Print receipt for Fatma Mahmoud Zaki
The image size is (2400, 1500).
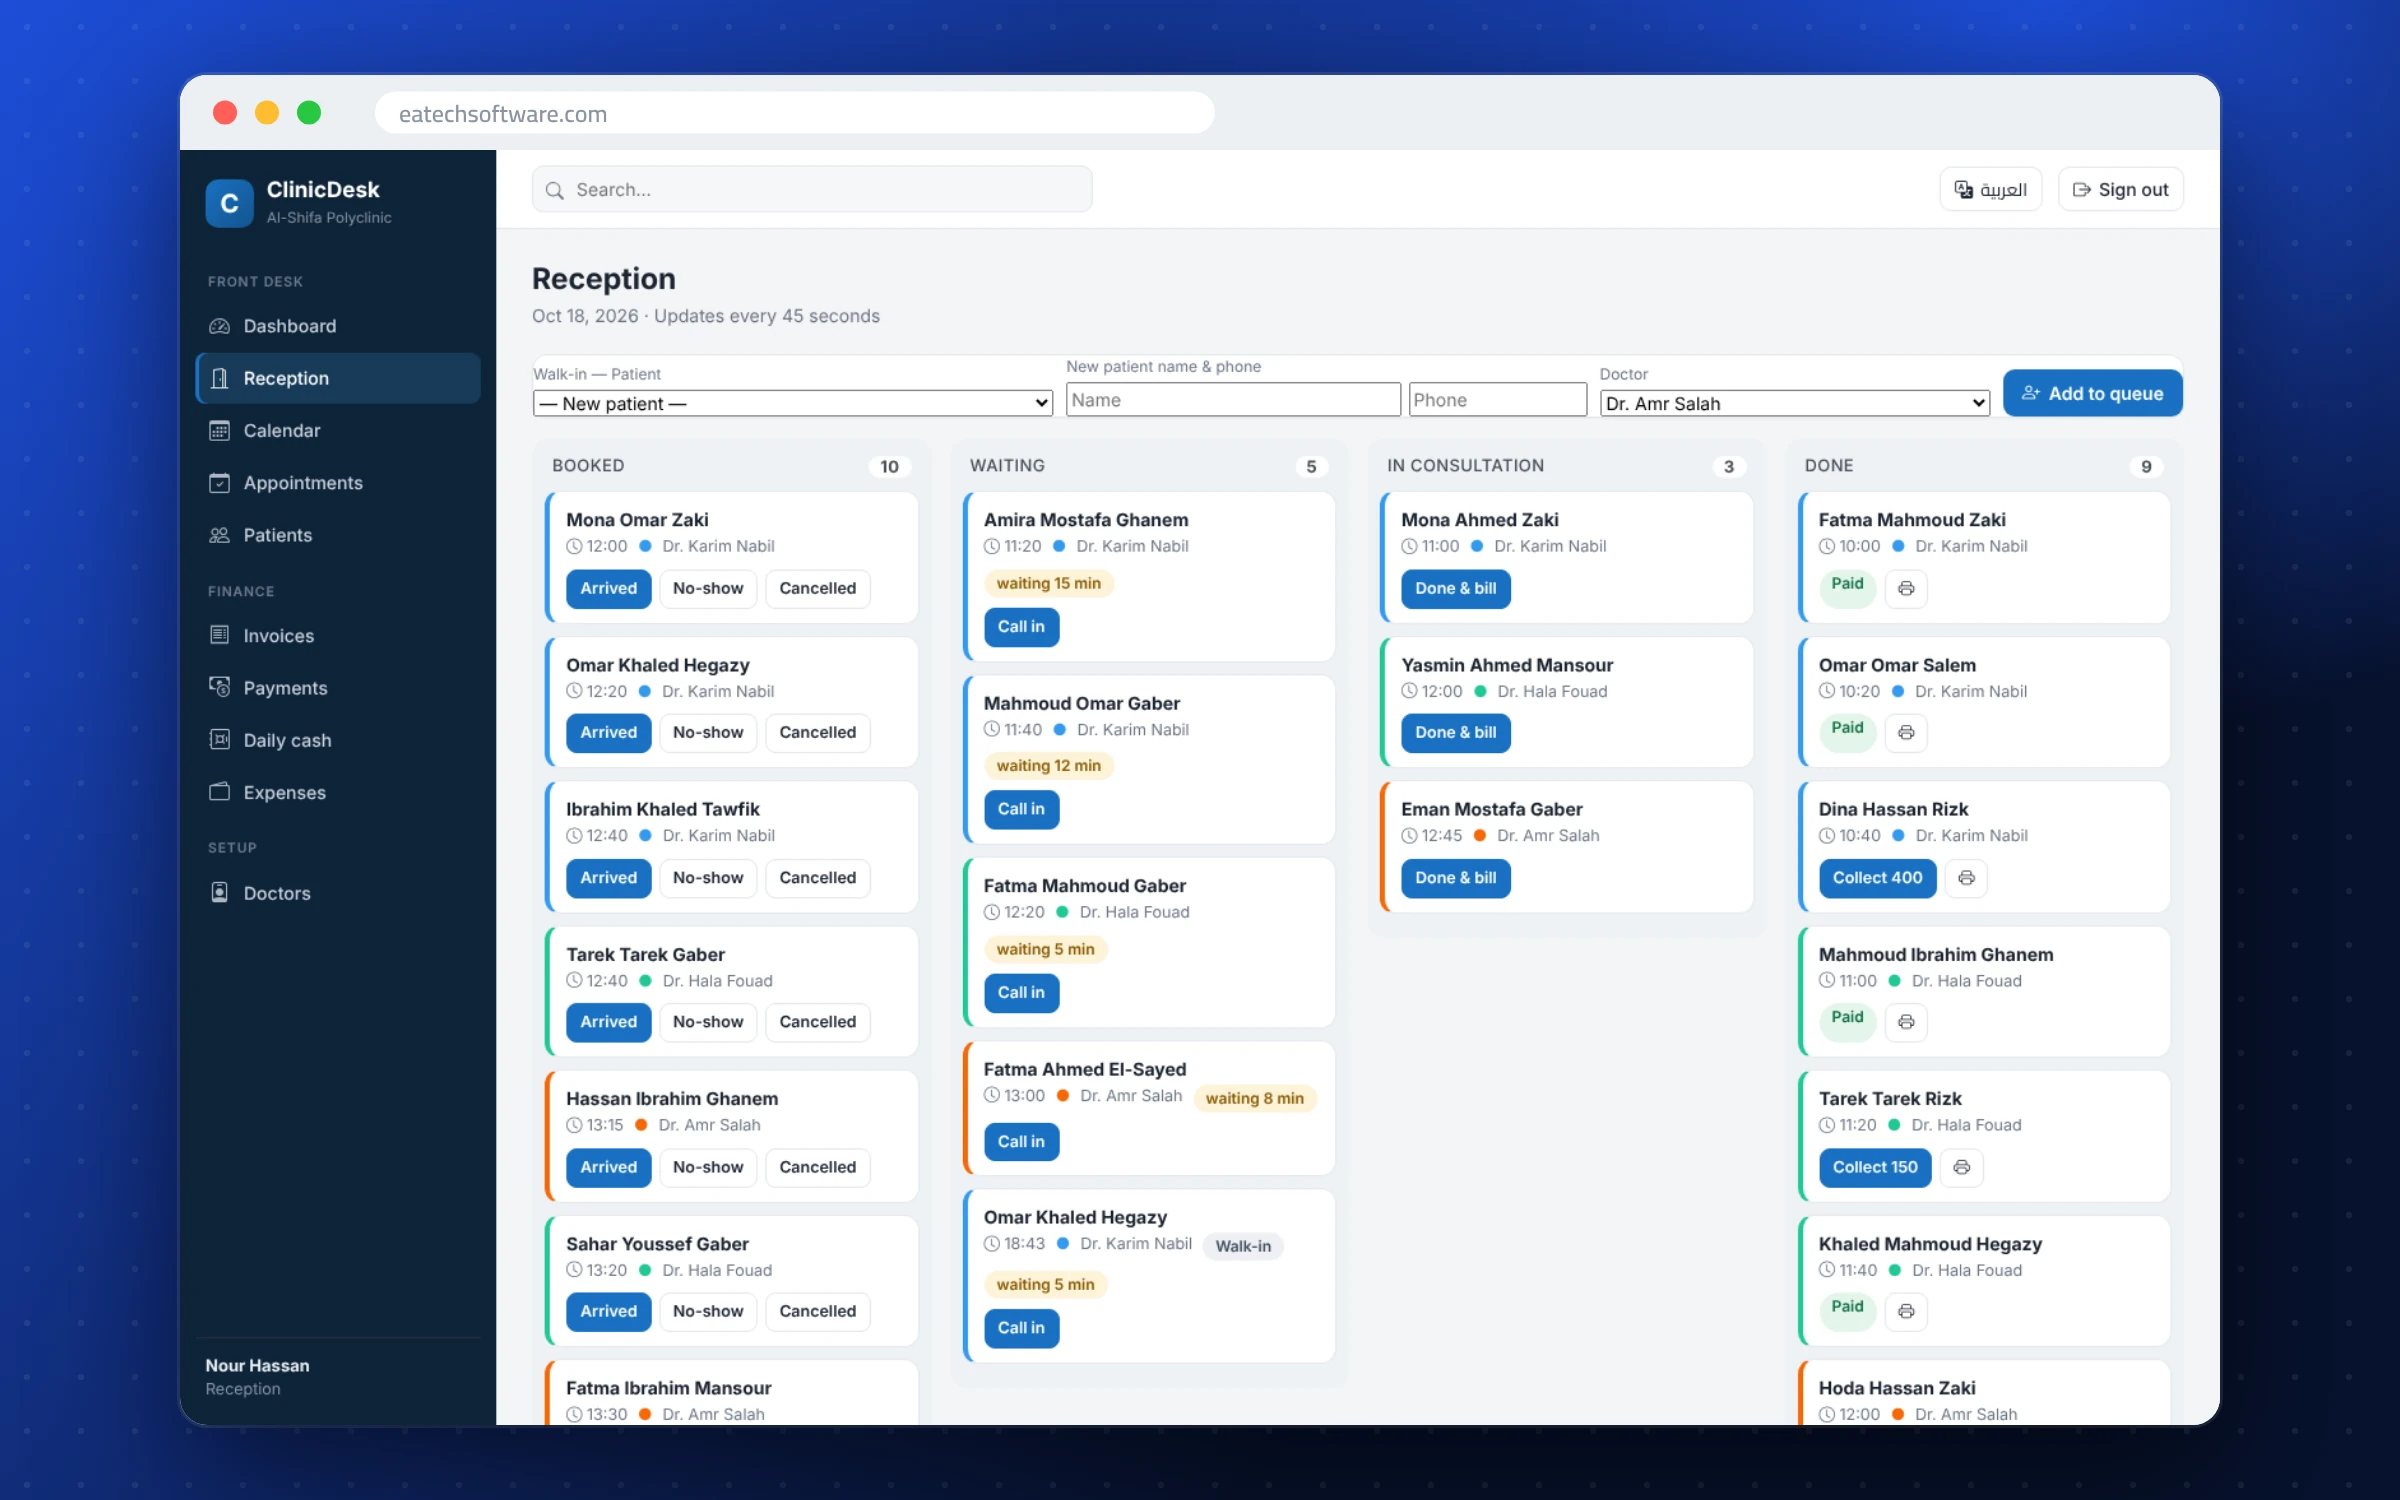pyautogui.click(x=1906, y=588)
